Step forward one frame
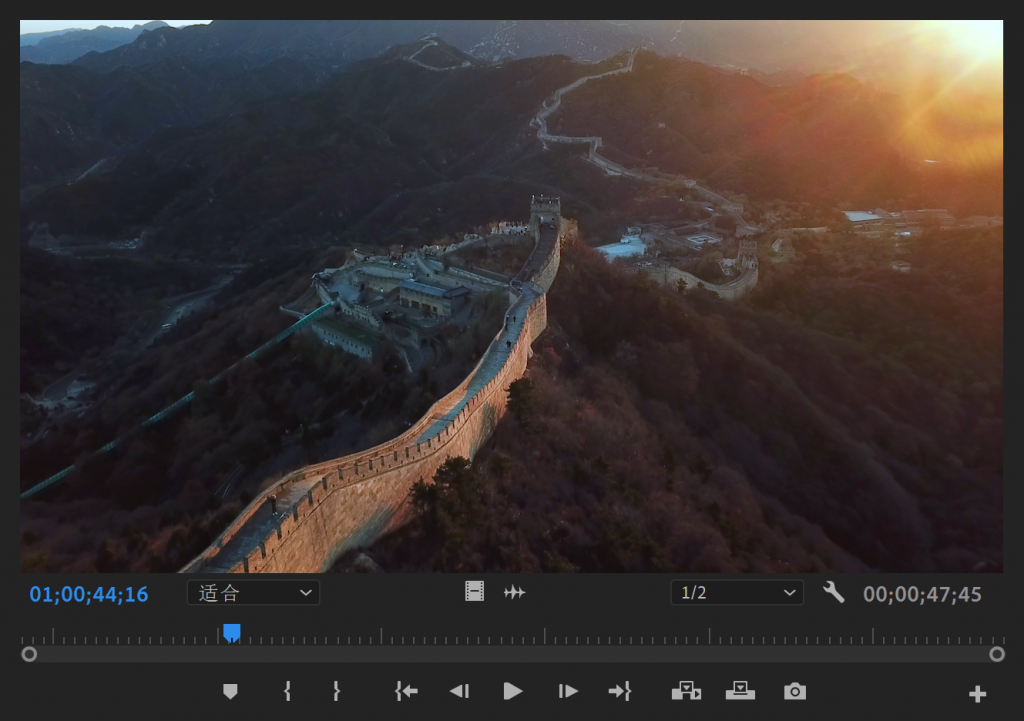 coord(568,691)
